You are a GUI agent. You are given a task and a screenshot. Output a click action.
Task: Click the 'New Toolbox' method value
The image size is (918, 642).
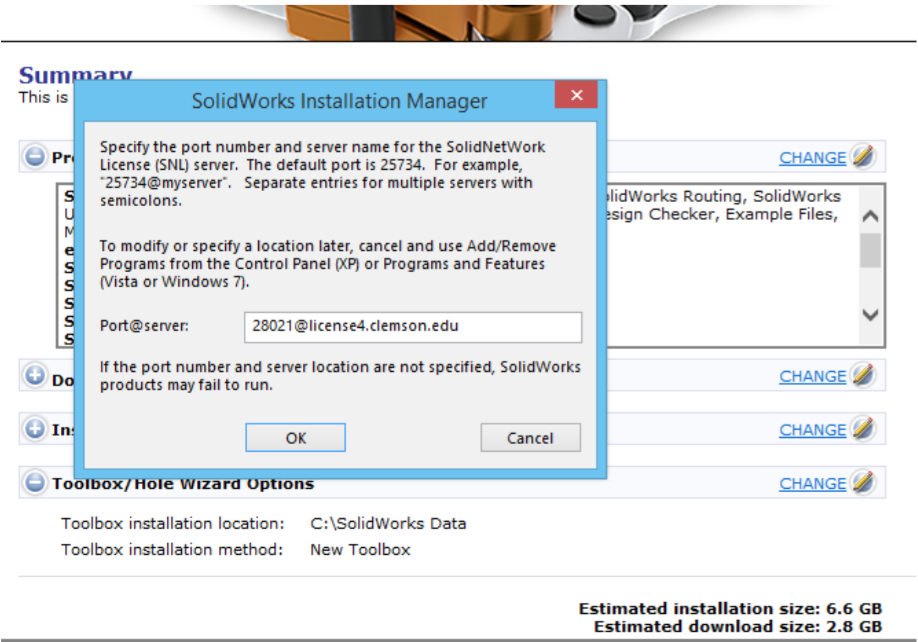[360, 550]
